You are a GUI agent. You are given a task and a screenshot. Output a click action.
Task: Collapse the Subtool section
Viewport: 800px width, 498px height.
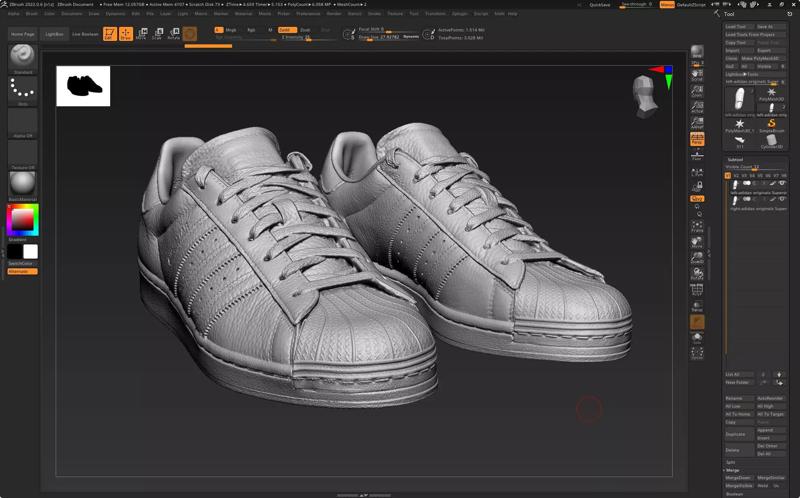(735, 159)
